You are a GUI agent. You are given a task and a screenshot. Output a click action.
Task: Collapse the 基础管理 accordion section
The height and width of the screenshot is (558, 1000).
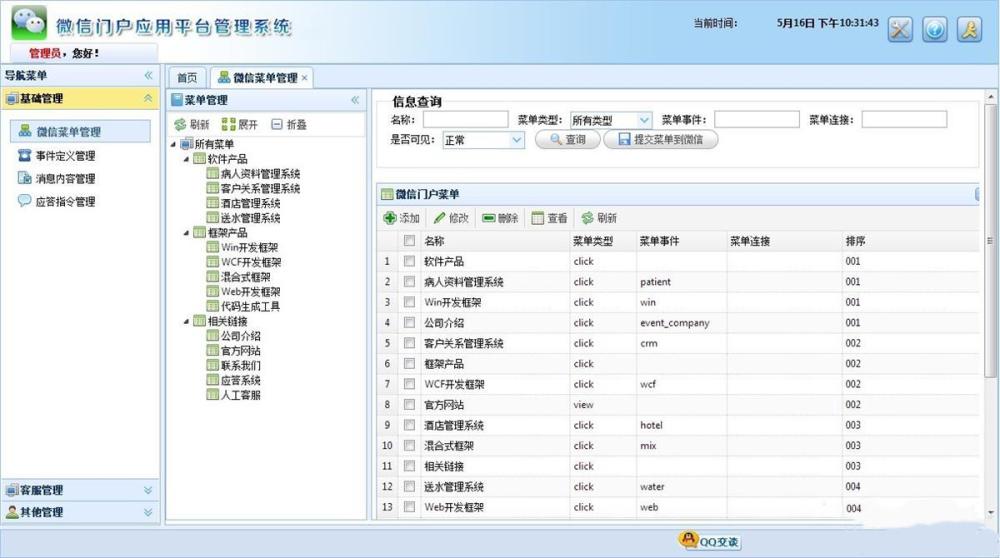148,98
